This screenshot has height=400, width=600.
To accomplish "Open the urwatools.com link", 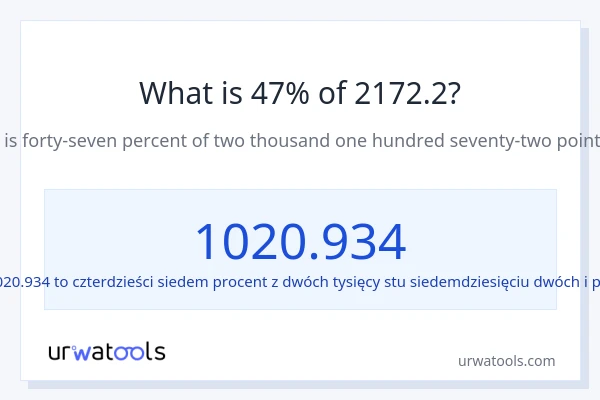I will (x=506, y=361).
